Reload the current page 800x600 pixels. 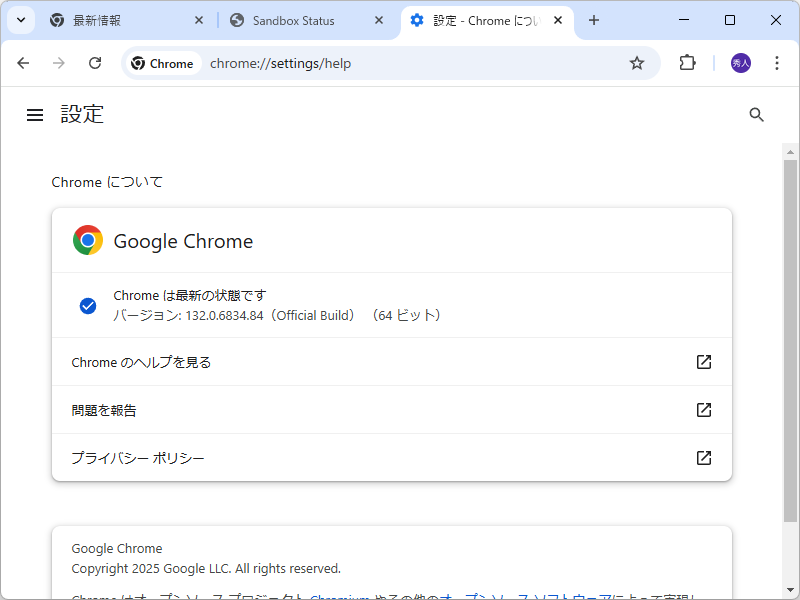tap(95, 62)
